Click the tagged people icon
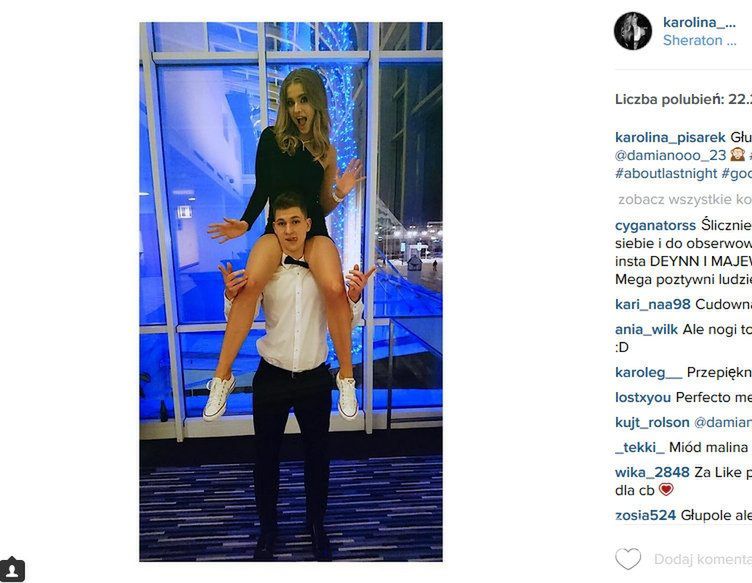This screenshot has width=752, height=583. (12, 570)
